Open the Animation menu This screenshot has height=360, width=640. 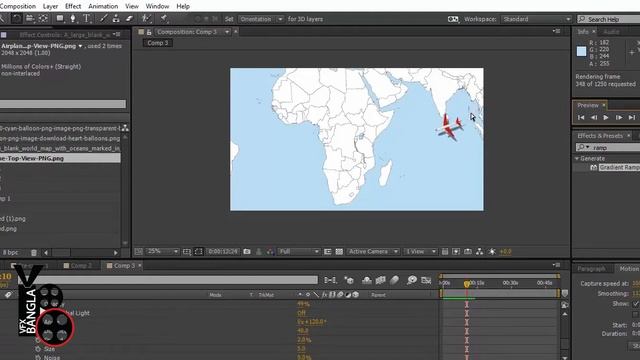[x=103, y=6]
